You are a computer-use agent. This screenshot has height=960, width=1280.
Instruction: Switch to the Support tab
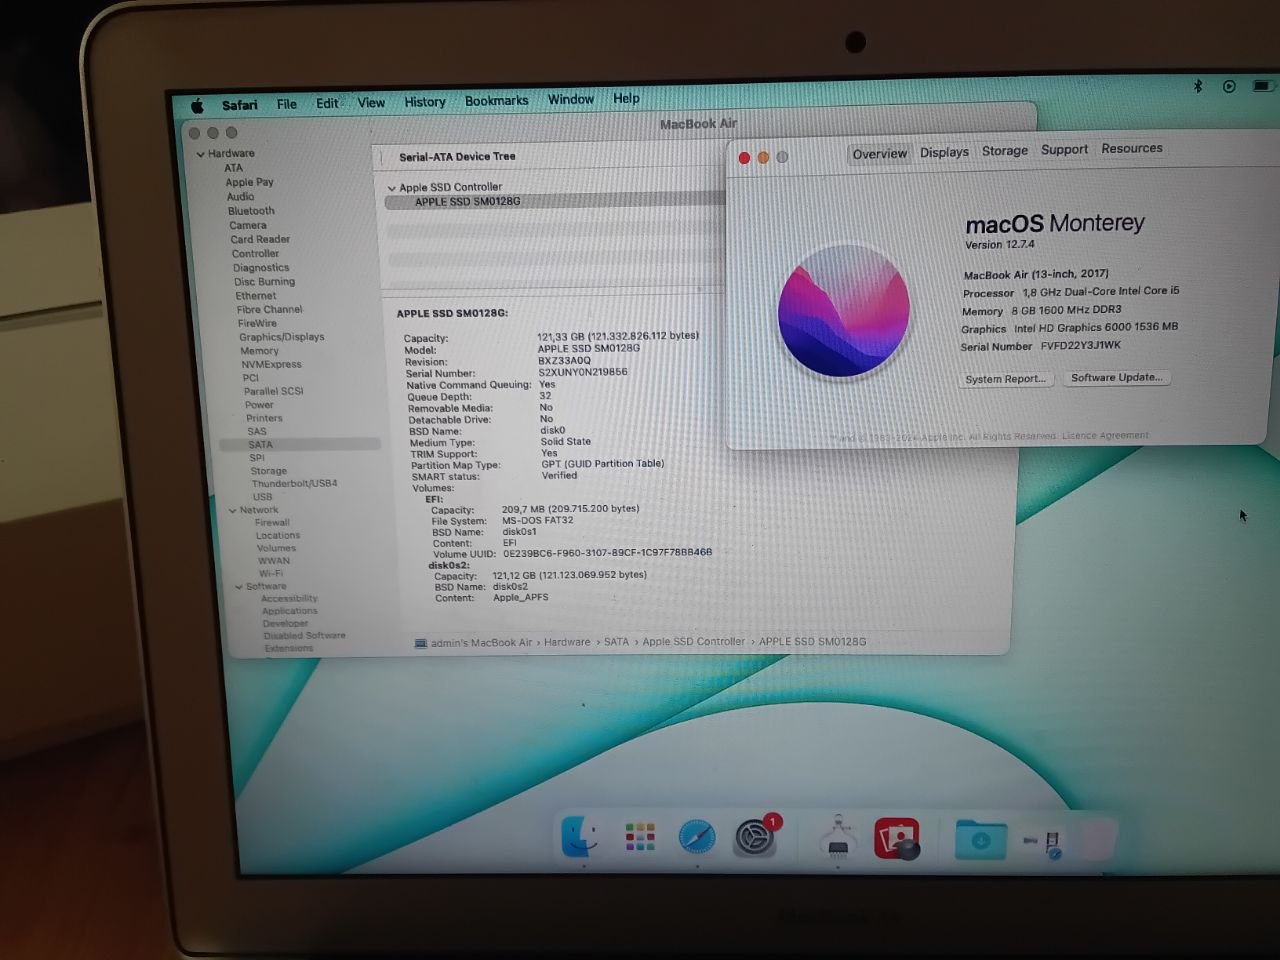click(x=1064, y=149)
